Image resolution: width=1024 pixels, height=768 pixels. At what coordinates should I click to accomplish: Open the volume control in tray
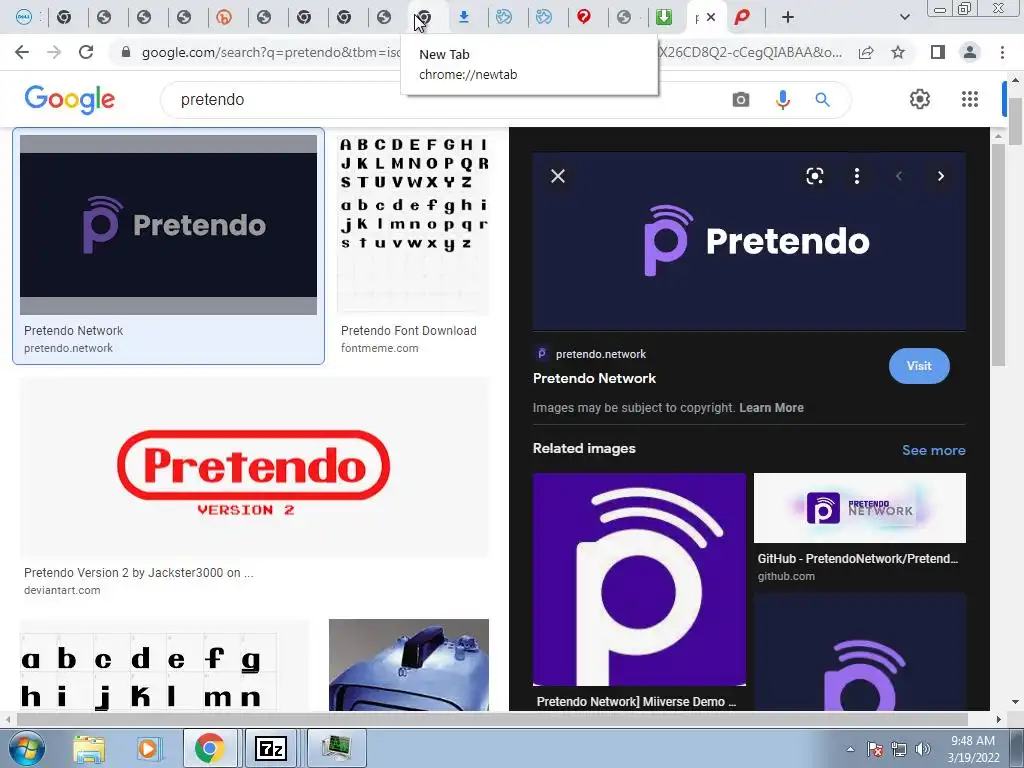(x=923, y=749)
